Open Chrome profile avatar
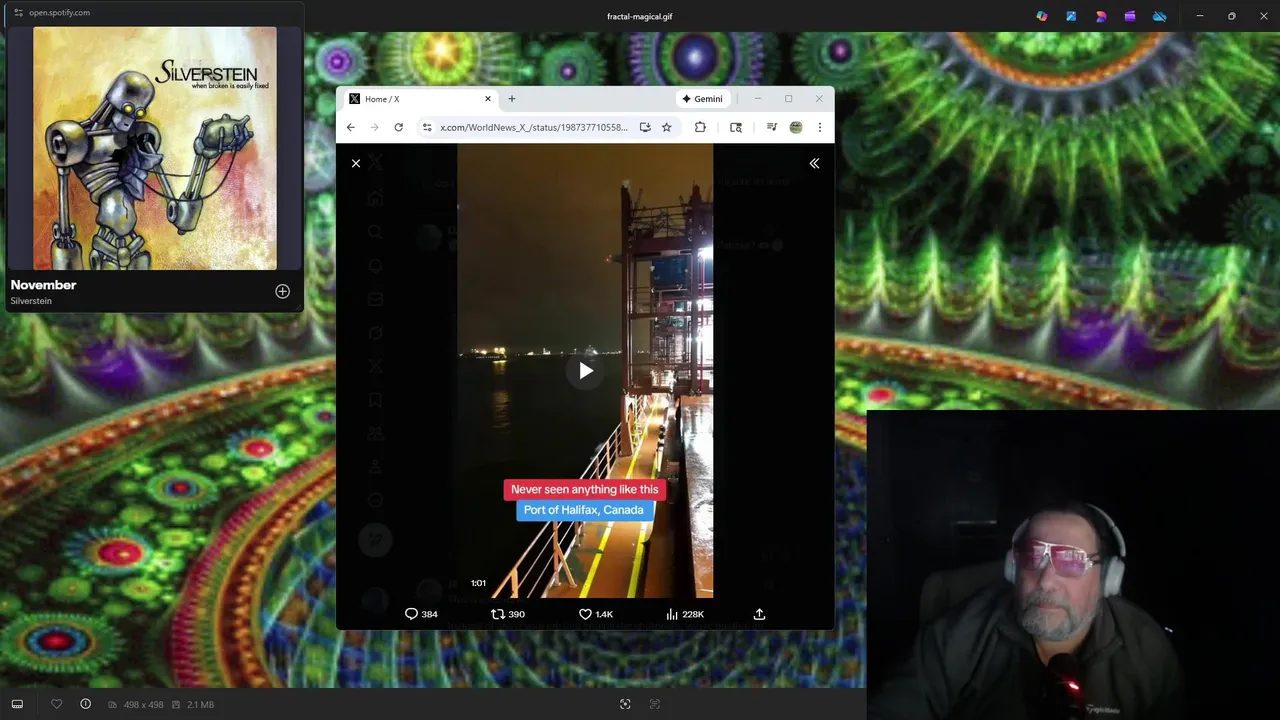This screenshot has width=1280, height=720. [x=796, y=127]
